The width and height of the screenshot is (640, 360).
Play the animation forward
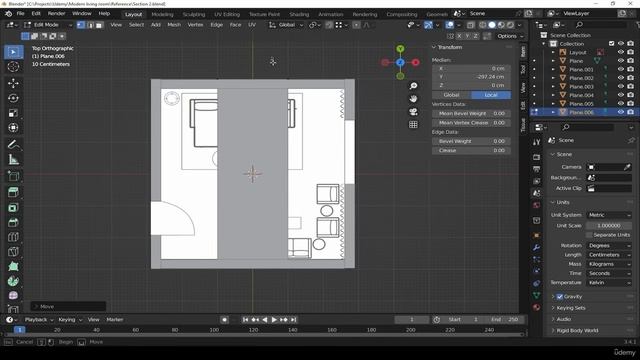[274, 320]
